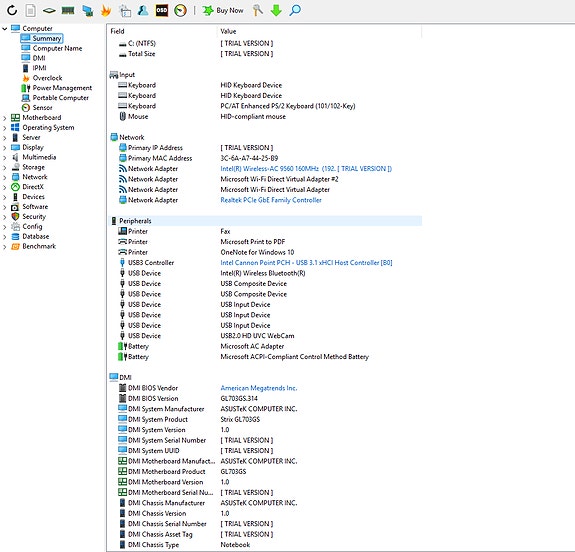The height and width of the screenshot is (552, 575).
Task: Collapse the Computer tree node
Action: tap(4, 28)
